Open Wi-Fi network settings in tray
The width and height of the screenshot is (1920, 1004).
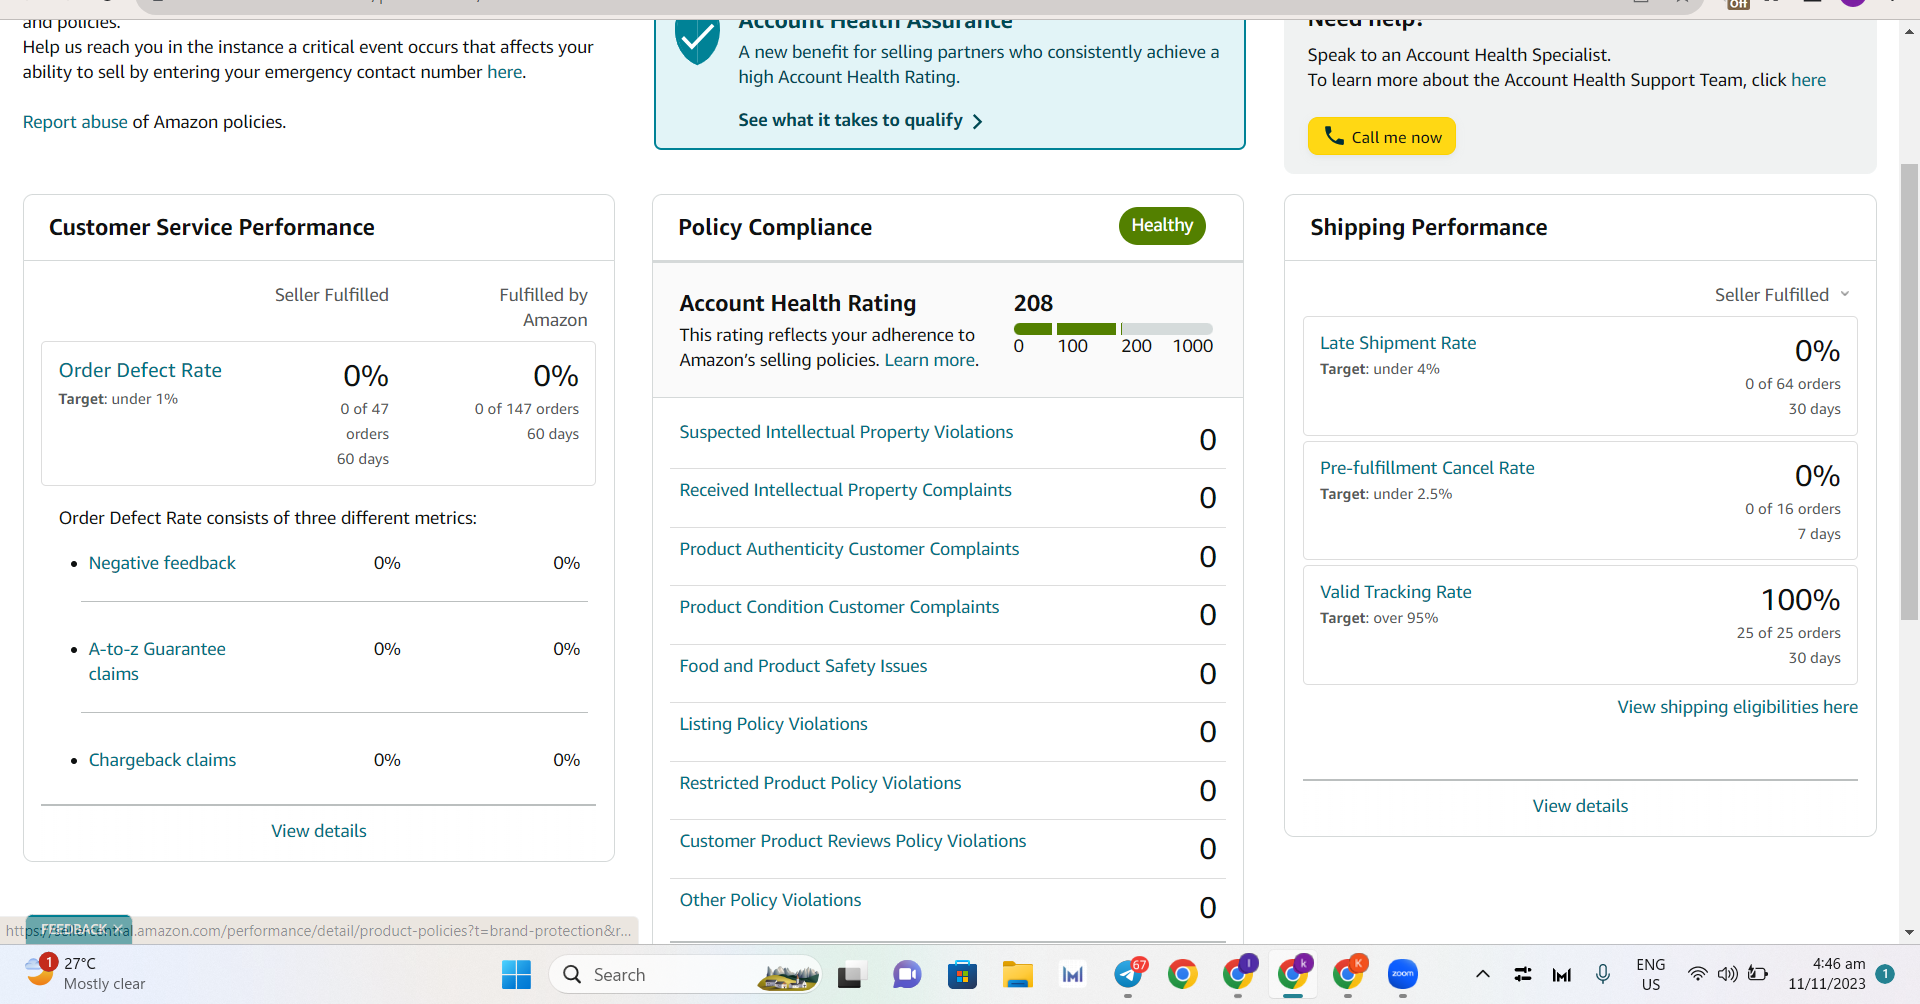(1697, 974)
